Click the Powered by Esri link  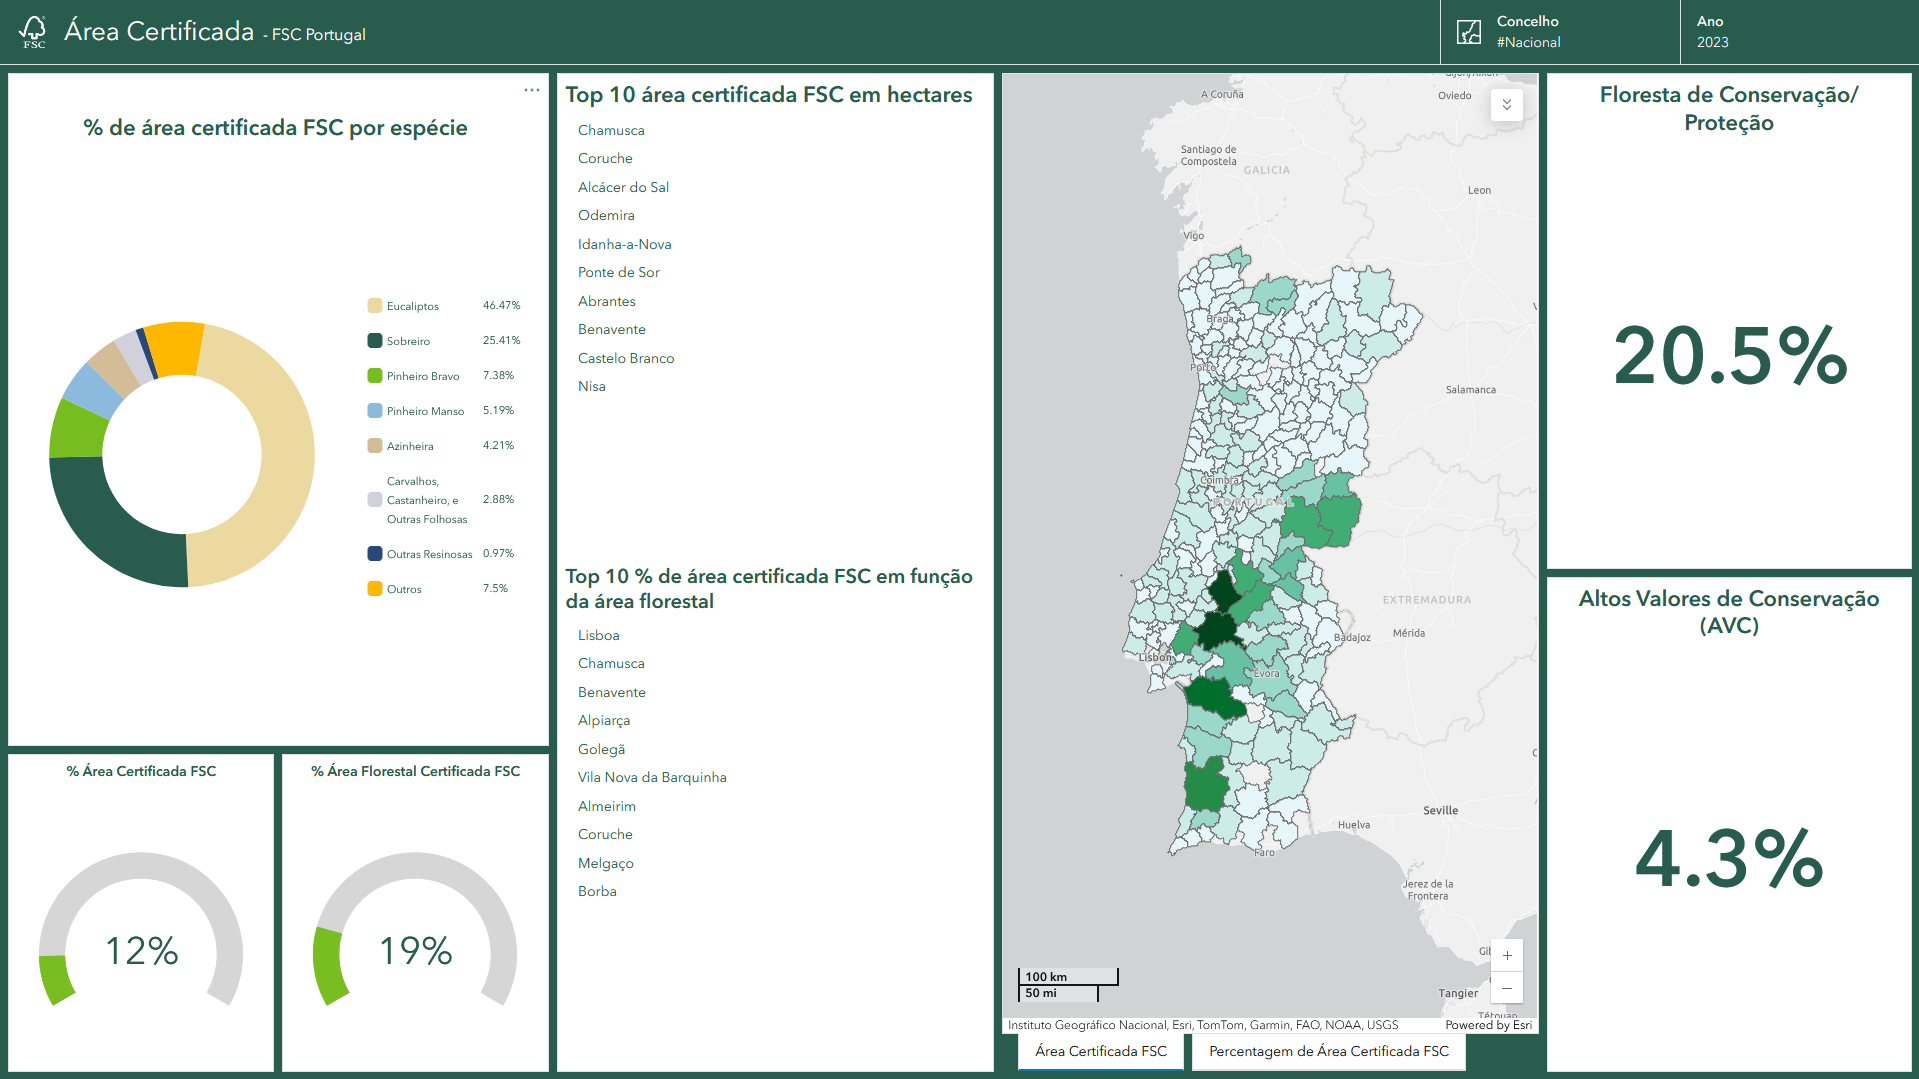tap(1487, 1025)
